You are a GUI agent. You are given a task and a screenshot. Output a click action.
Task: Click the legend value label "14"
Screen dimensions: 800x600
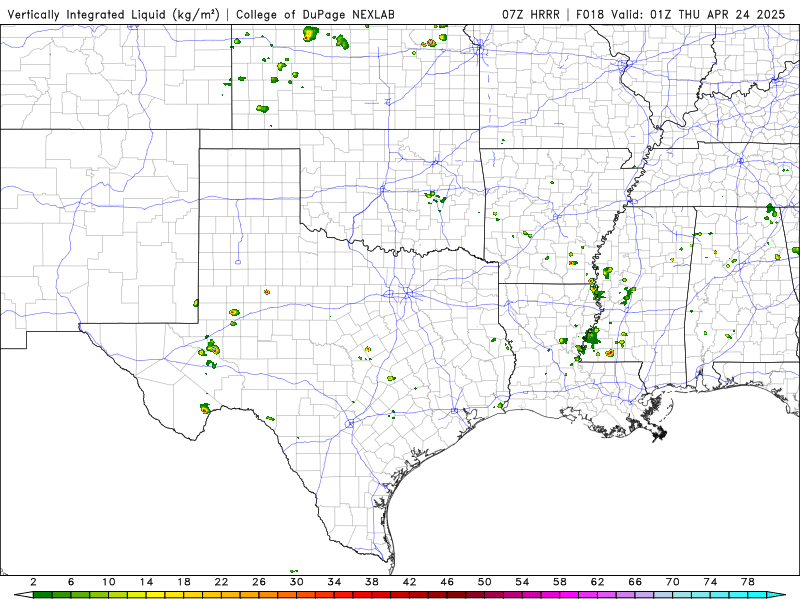[146, 582]
